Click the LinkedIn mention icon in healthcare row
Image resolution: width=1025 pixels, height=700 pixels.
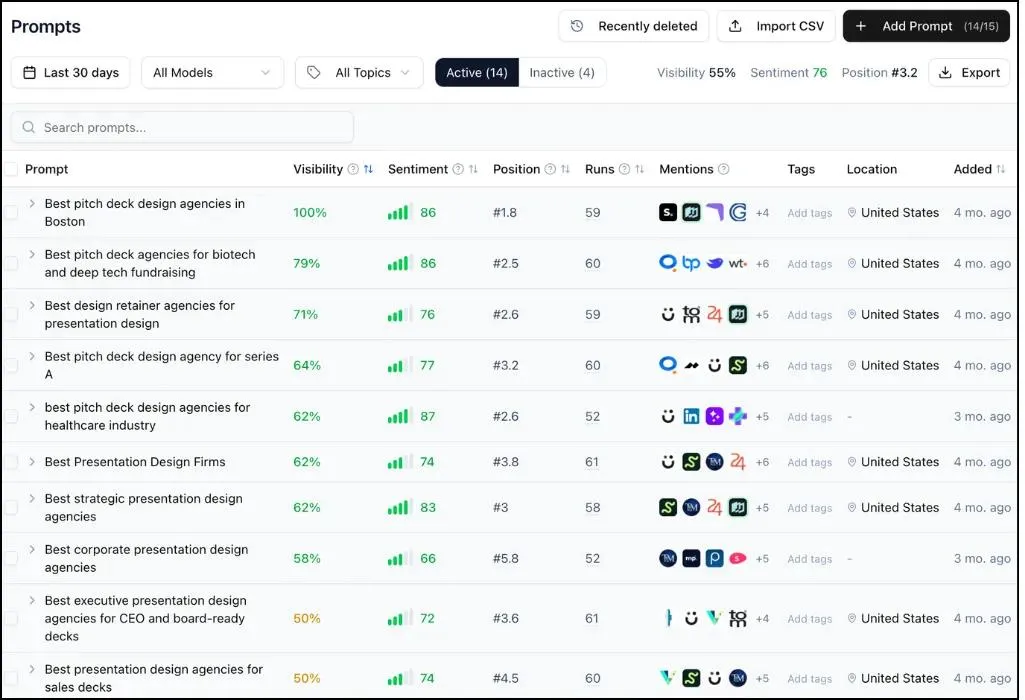691,416
